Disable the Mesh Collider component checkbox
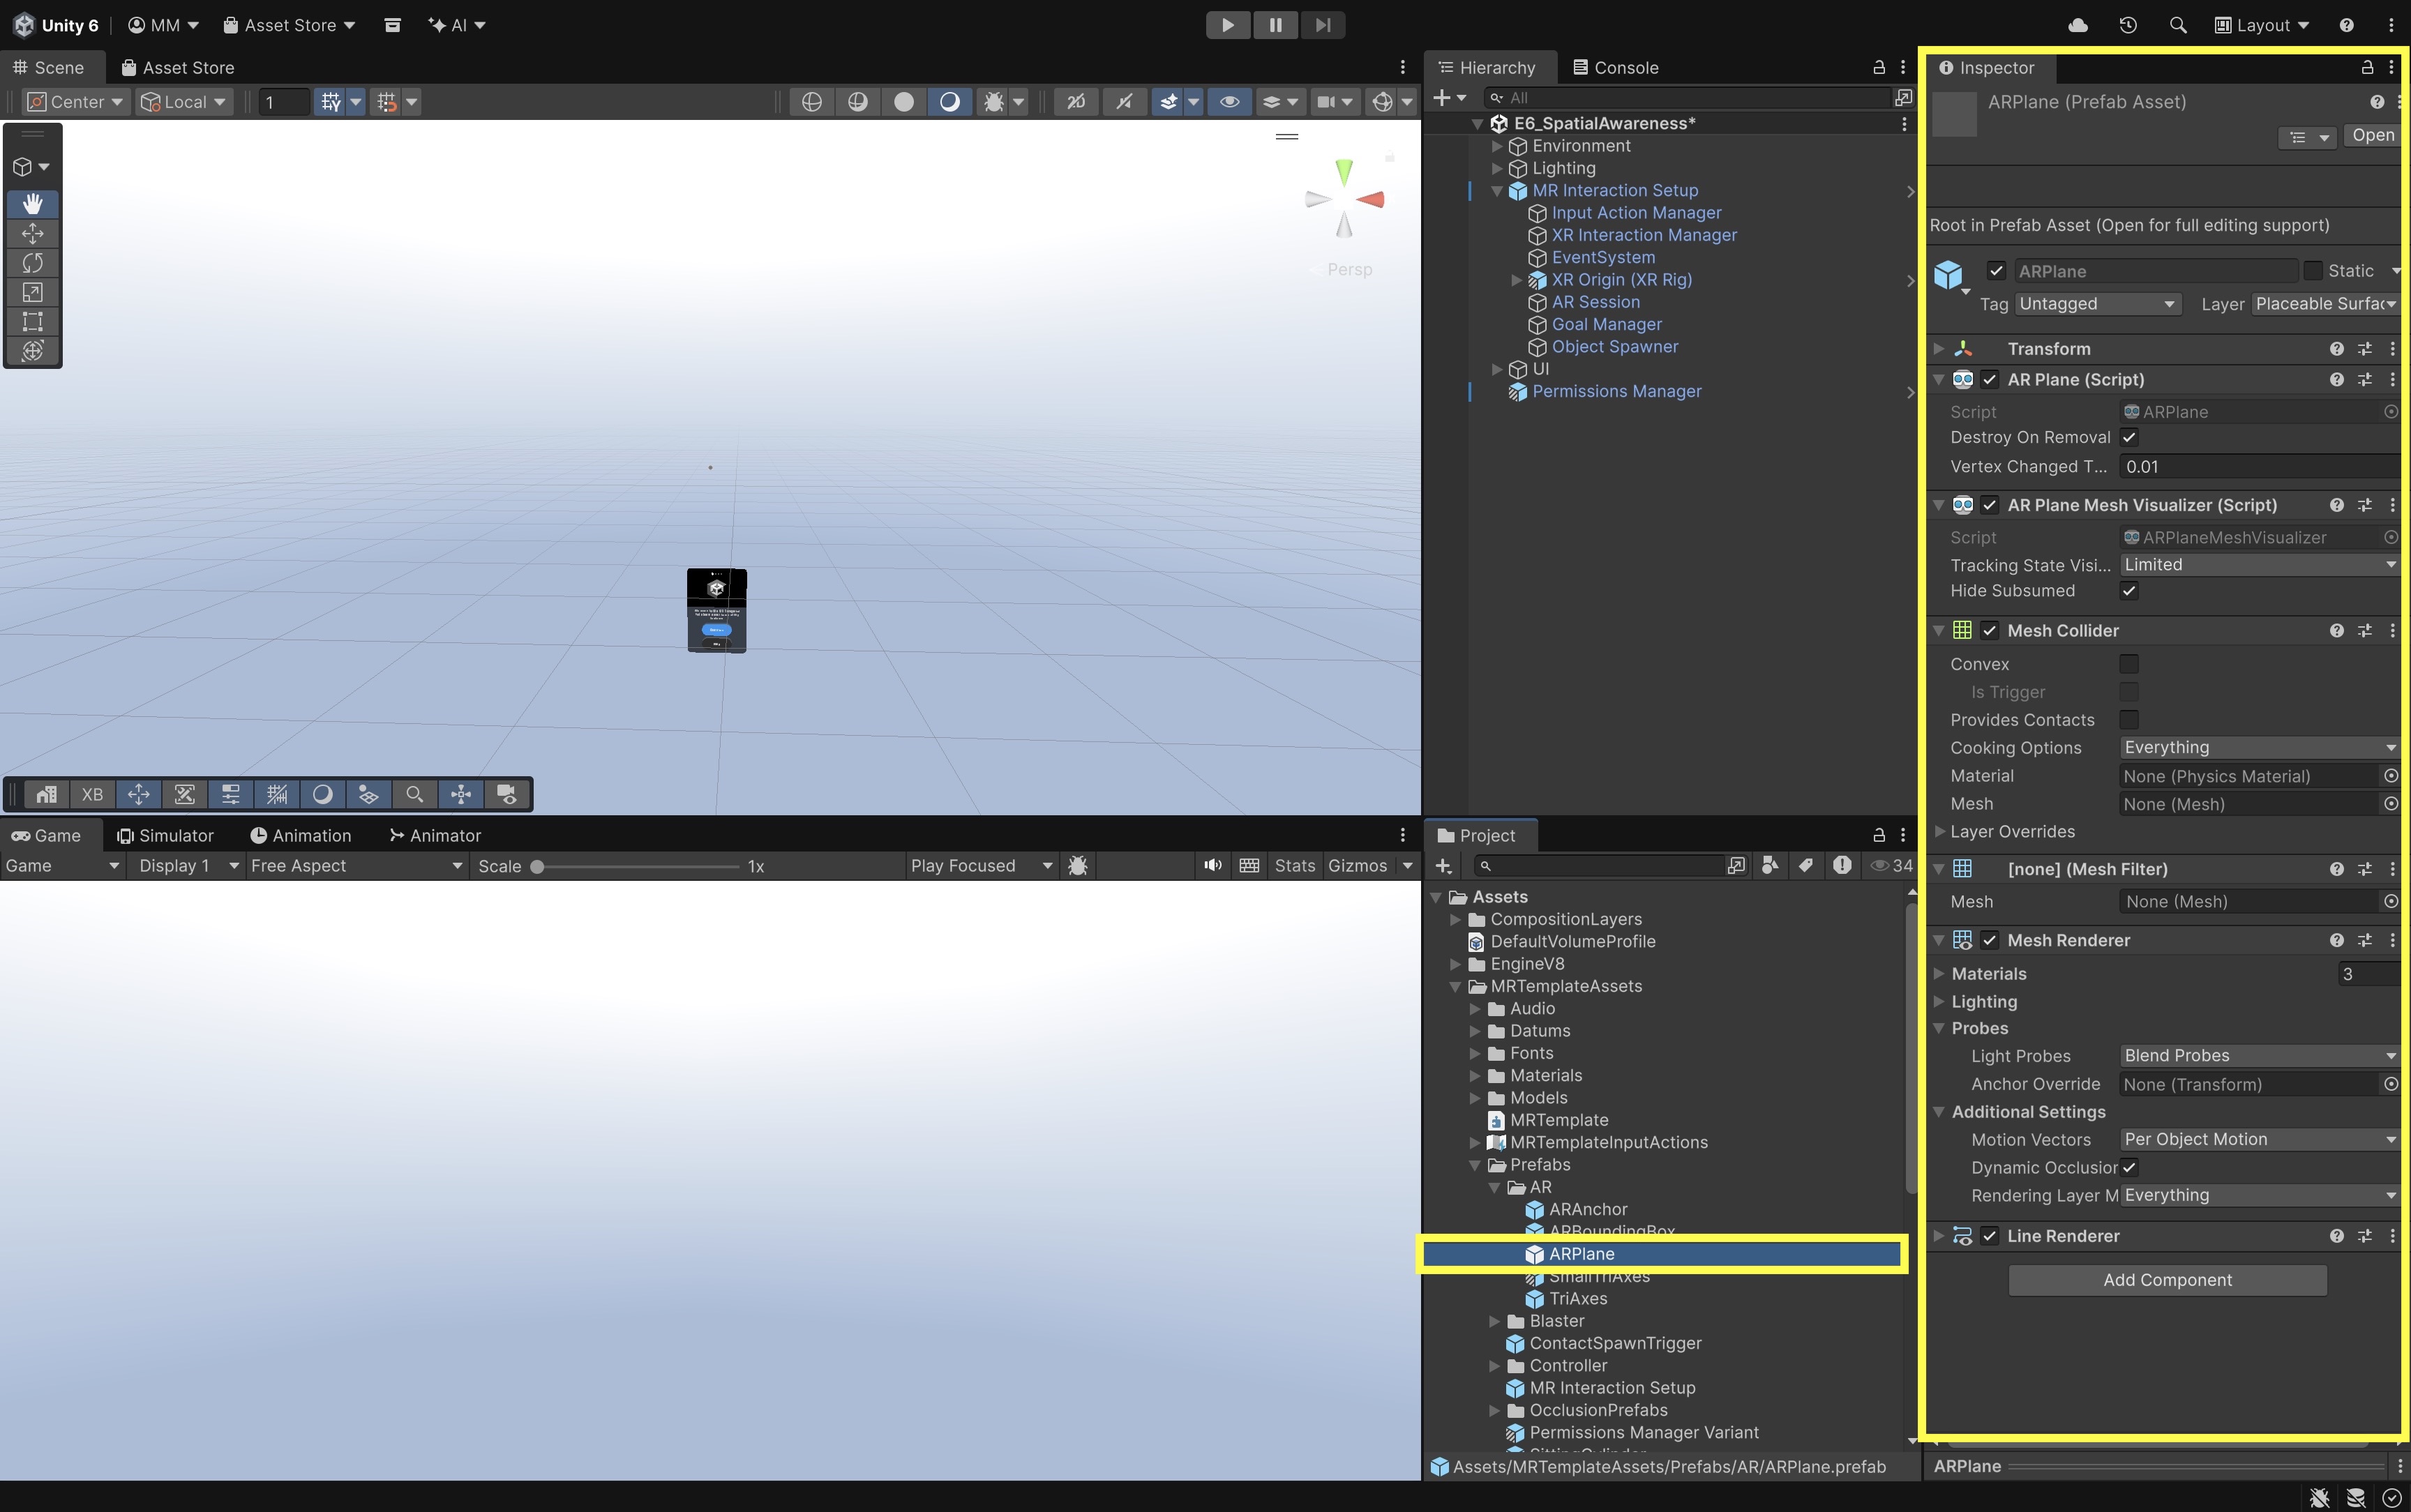 pyautogui.click(x=1989, y=631)
